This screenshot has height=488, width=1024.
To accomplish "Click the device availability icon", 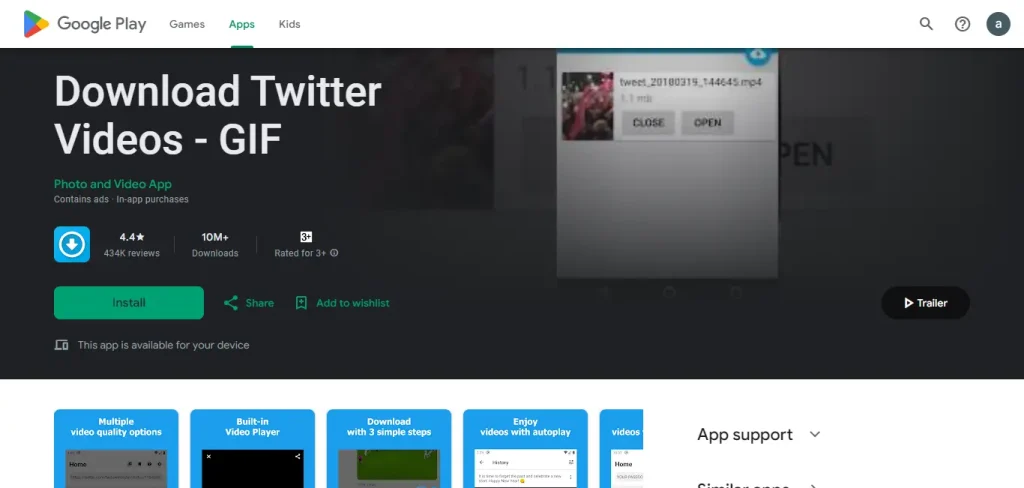I will pos(61,345).
